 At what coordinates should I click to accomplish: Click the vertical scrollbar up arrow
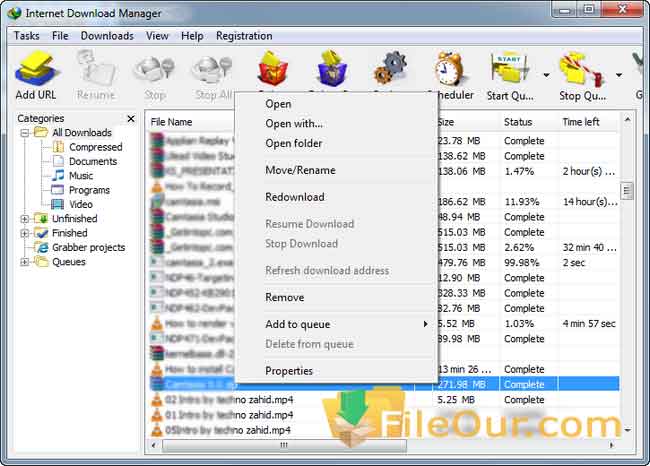point(627,119)
